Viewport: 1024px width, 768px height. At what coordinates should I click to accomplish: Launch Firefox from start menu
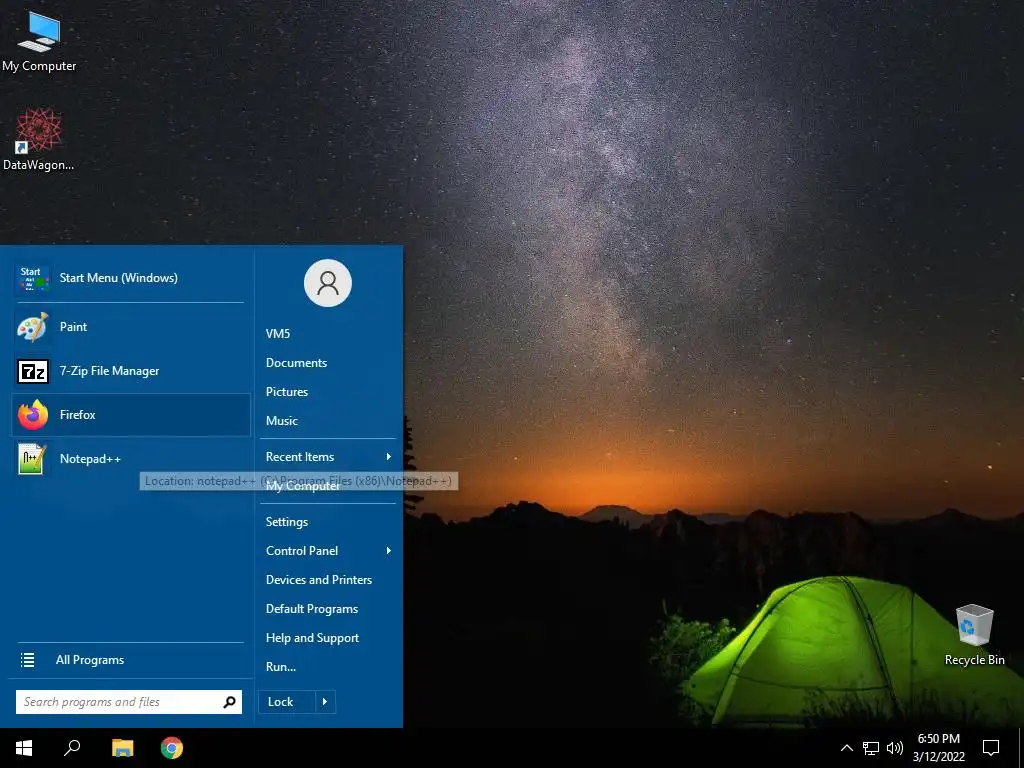click(x=131, y=415)
